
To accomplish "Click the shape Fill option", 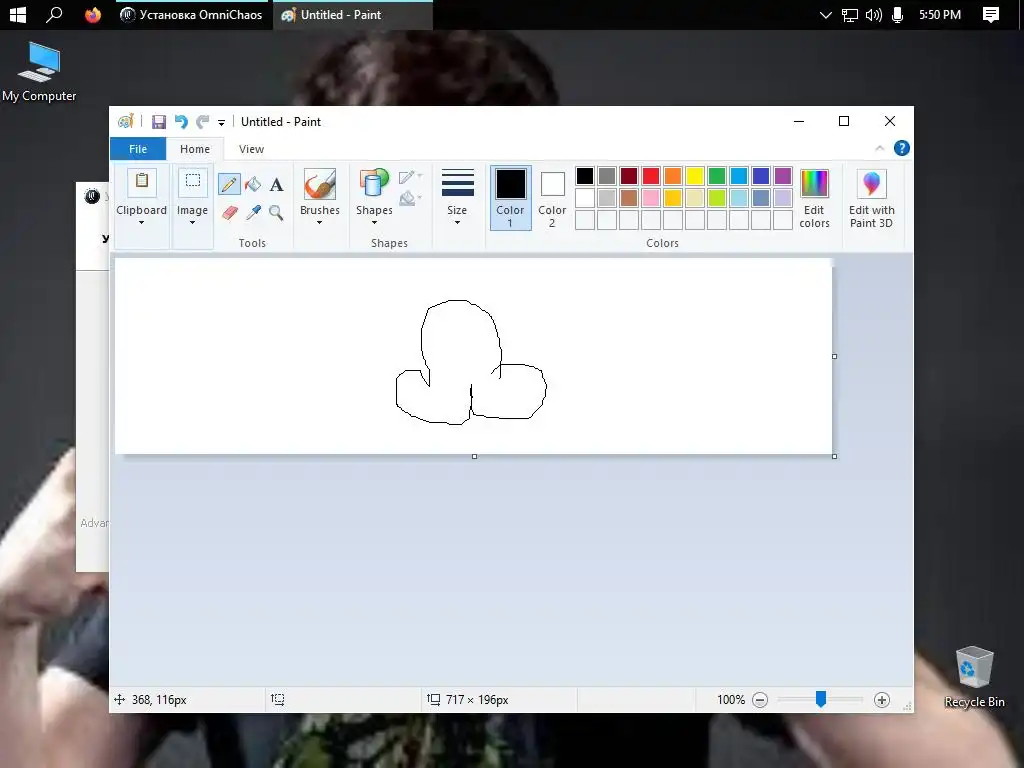I will point(410,198).
